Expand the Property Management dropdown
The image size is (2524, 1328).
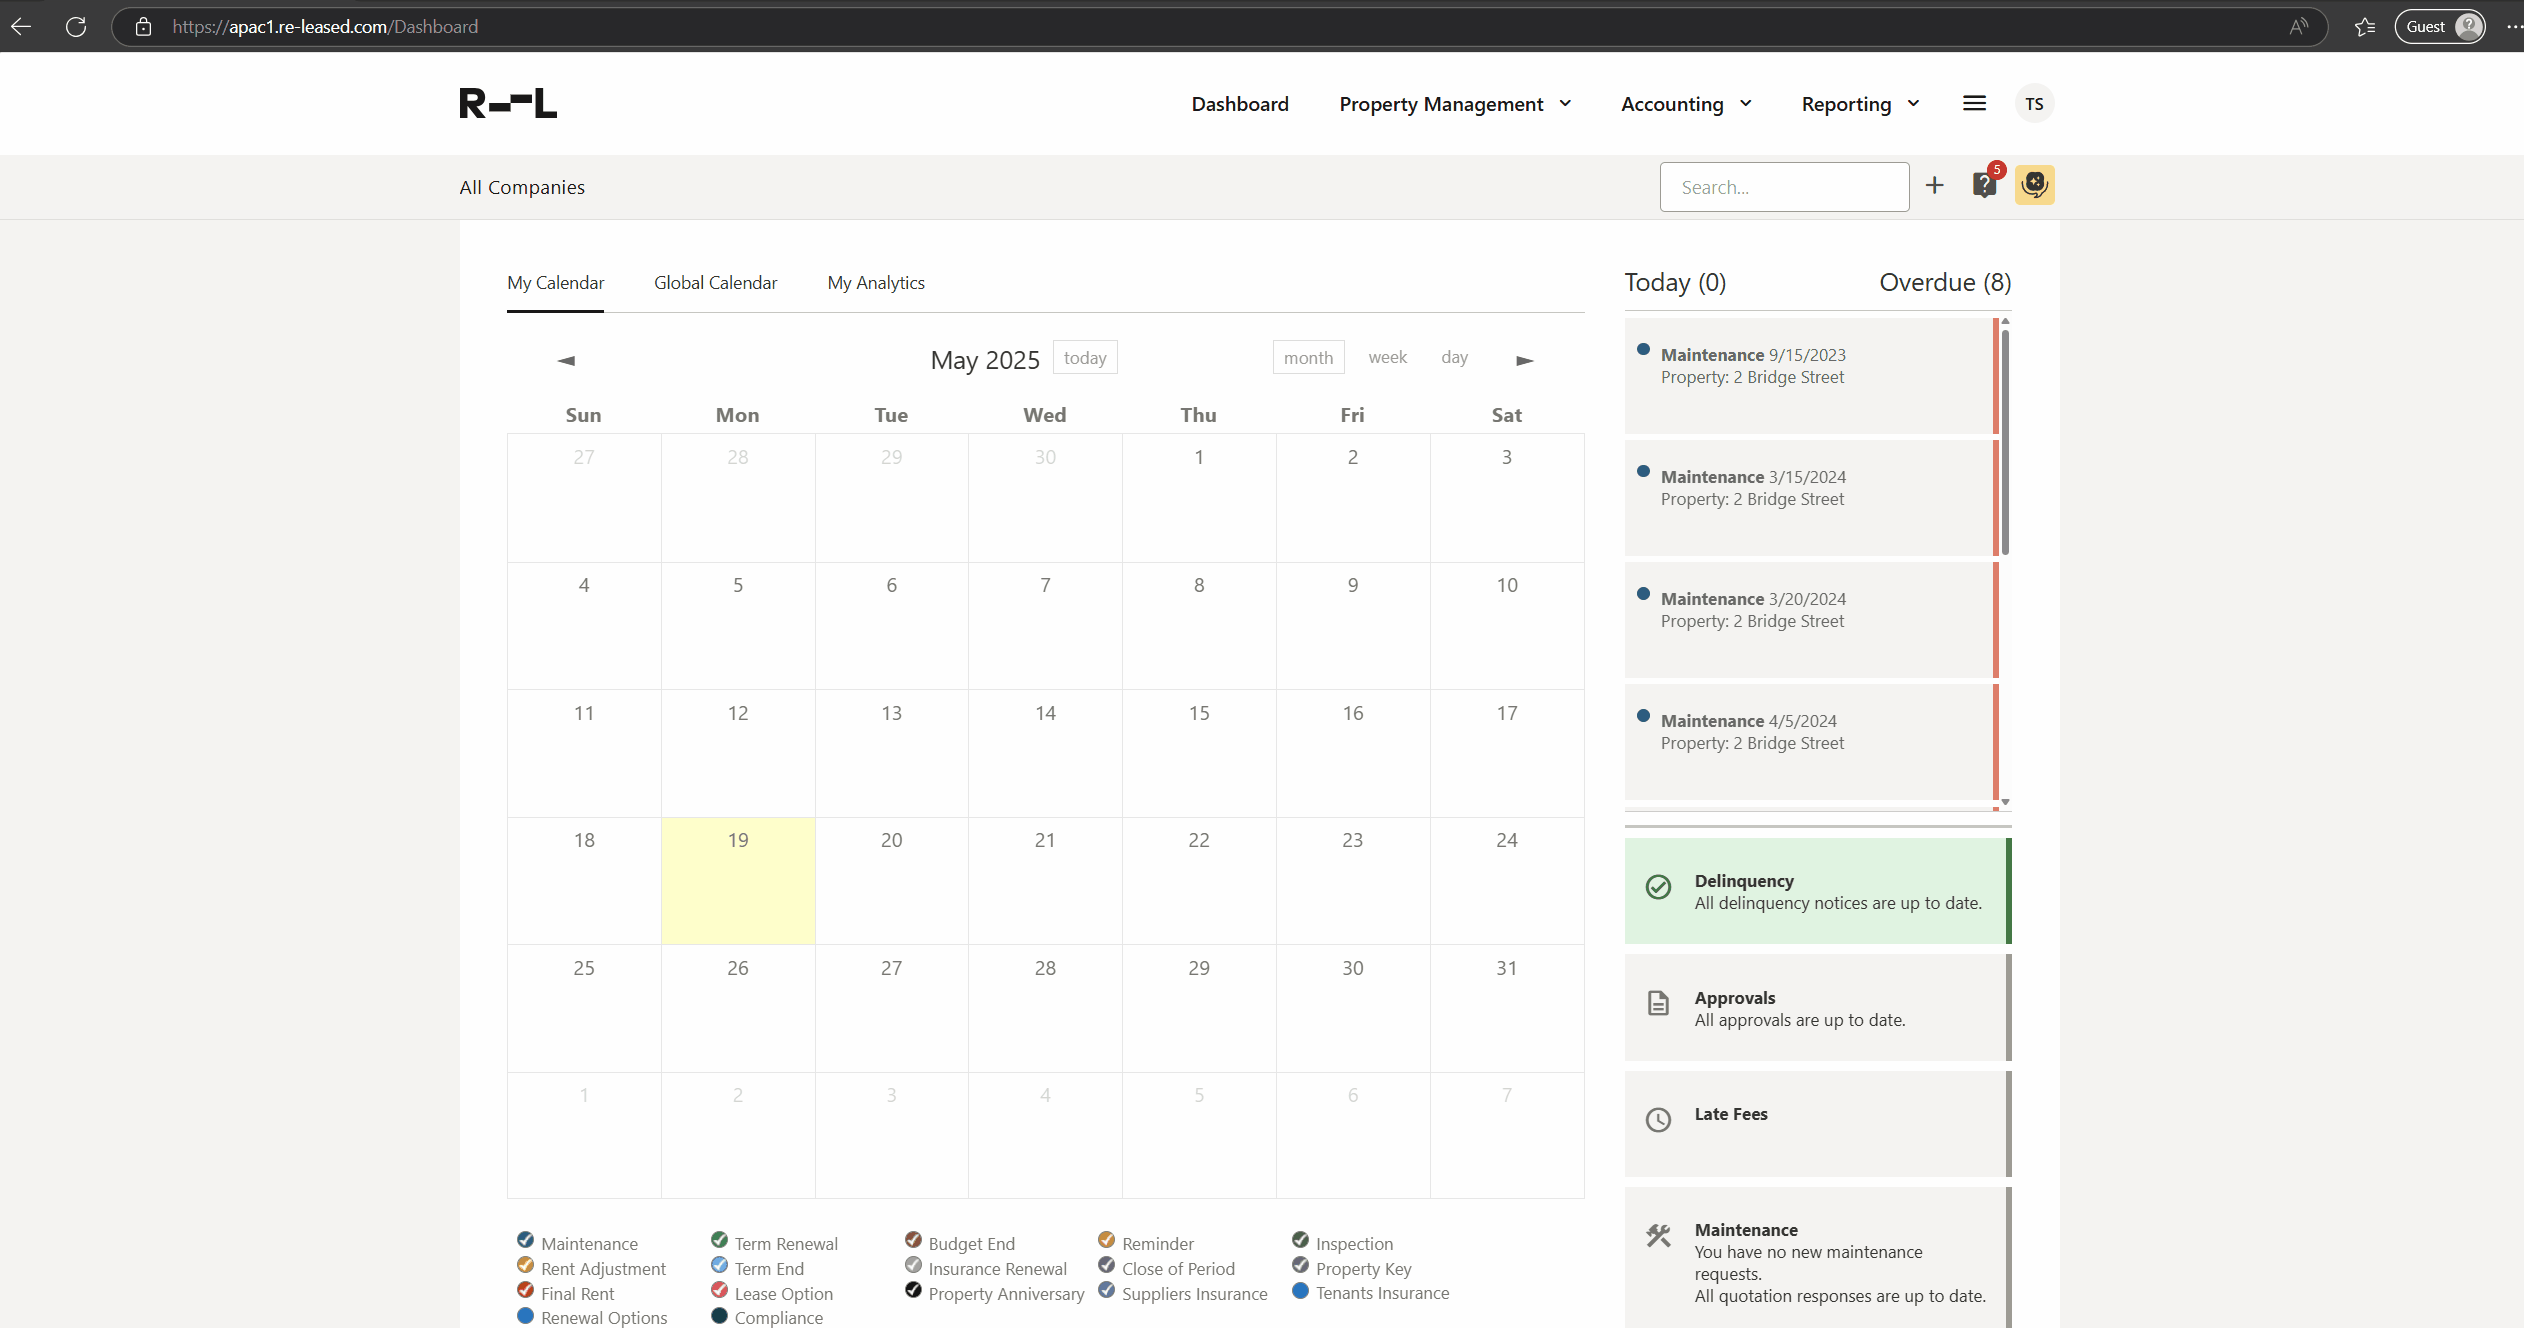tap(1455, 104)
